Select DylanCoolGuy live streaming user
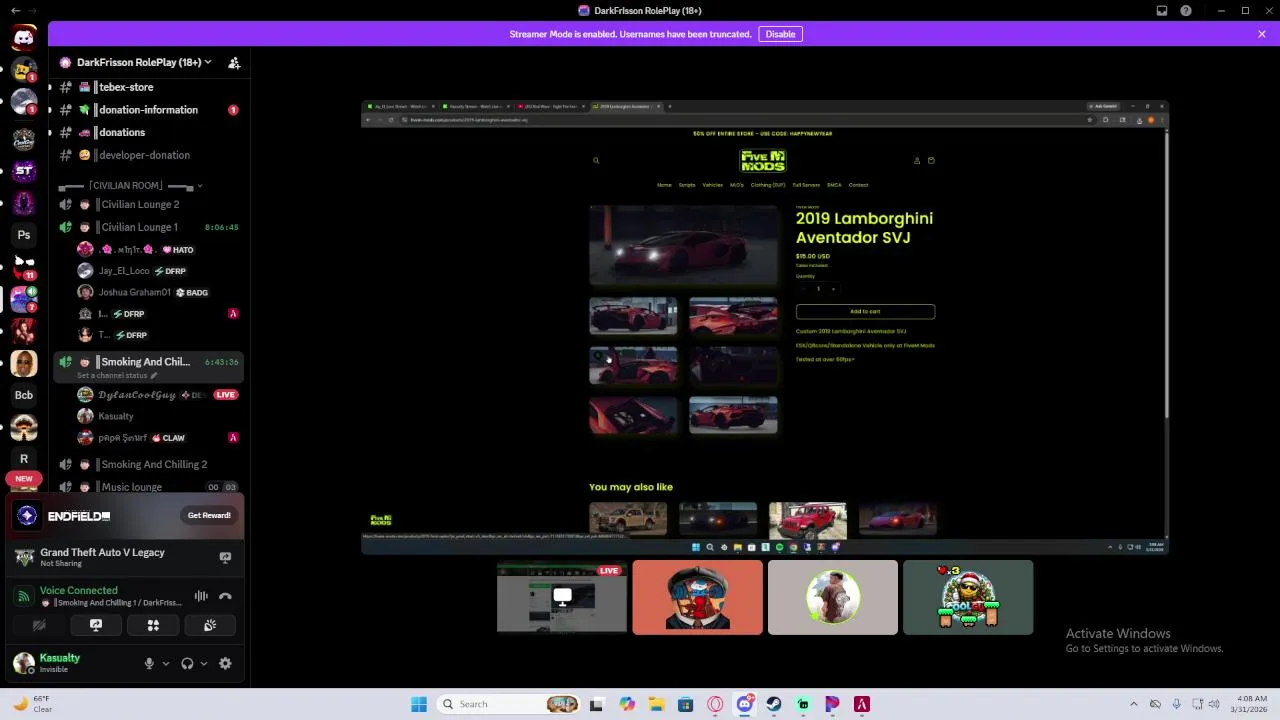The image size is (1280, 720). pos(158,395)
